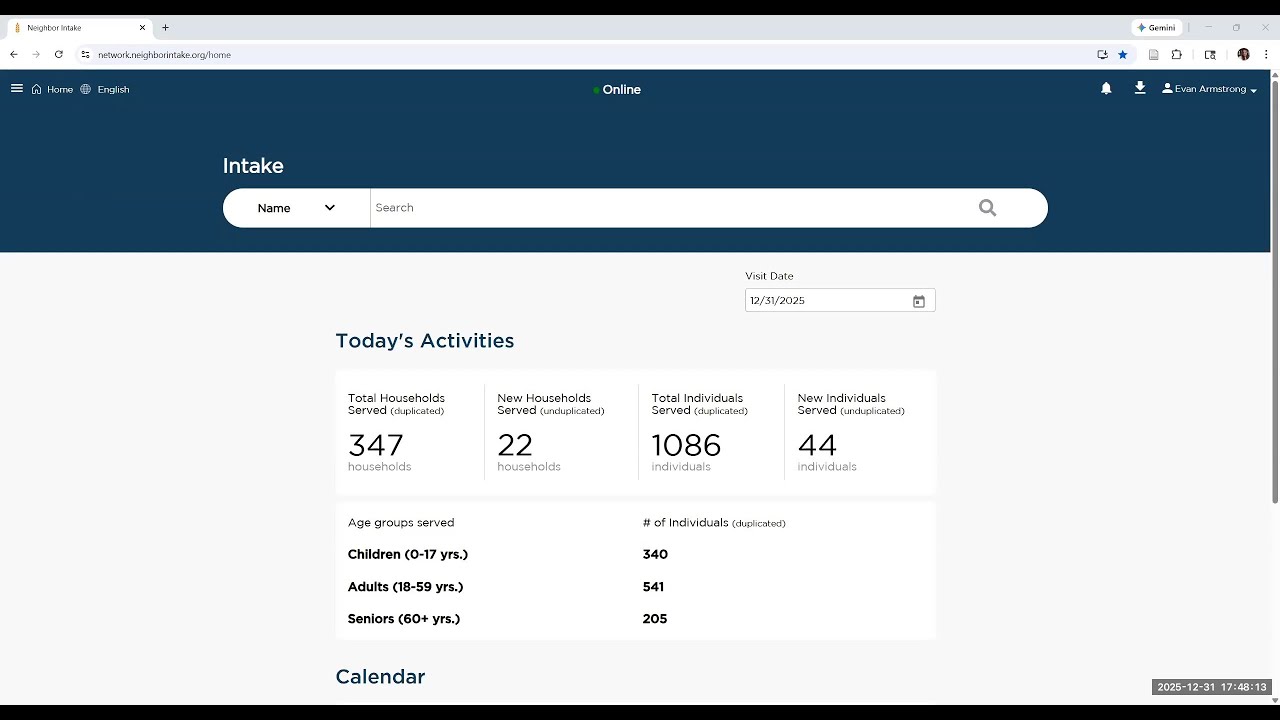The width and height of the screenshot is (1280, 720).
Task: Open Chrome three-dot menu
Action: click(x=1266, y=55)
